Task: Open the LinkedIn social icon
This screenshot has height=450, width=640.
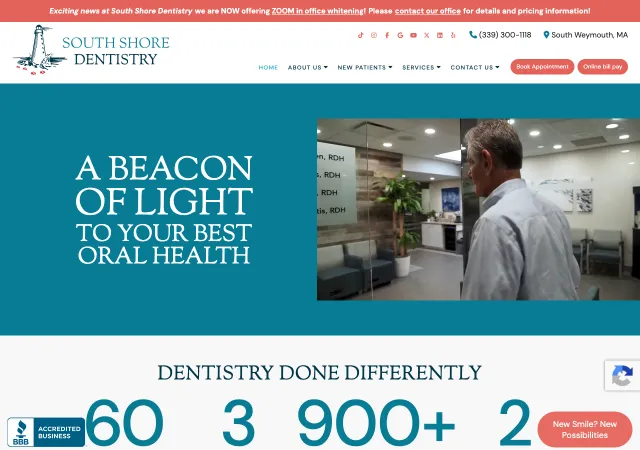Action: [x=440, y=35]
